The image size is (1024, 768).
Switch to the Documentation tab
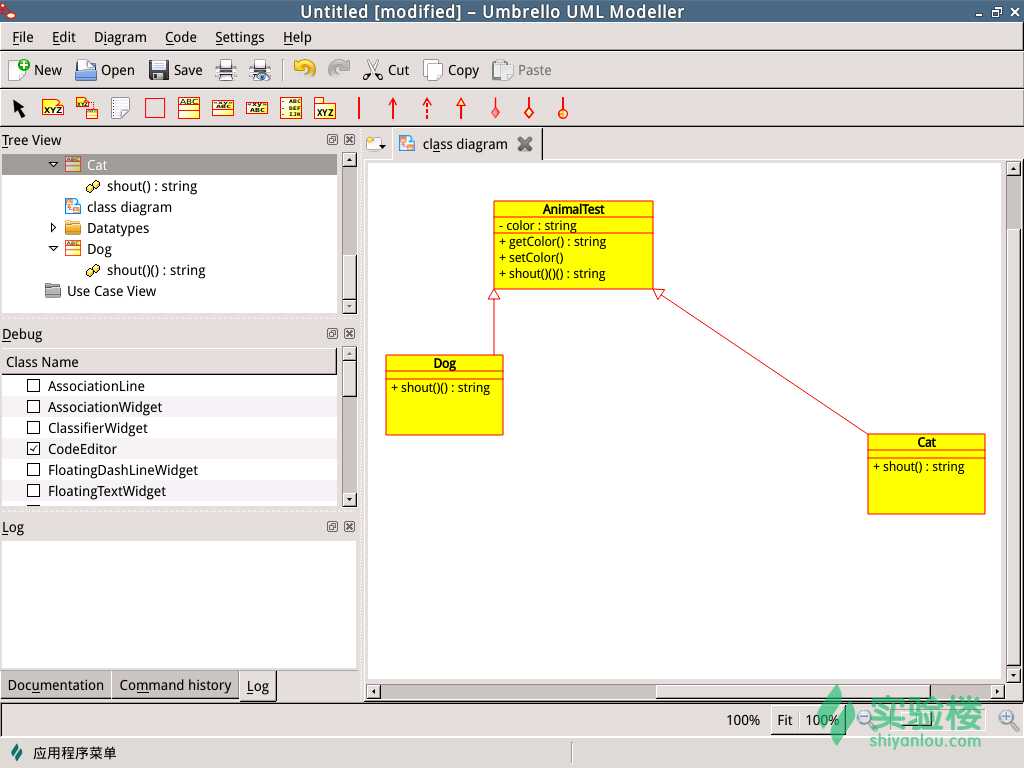pyautogui.click(x=56, y=685)
